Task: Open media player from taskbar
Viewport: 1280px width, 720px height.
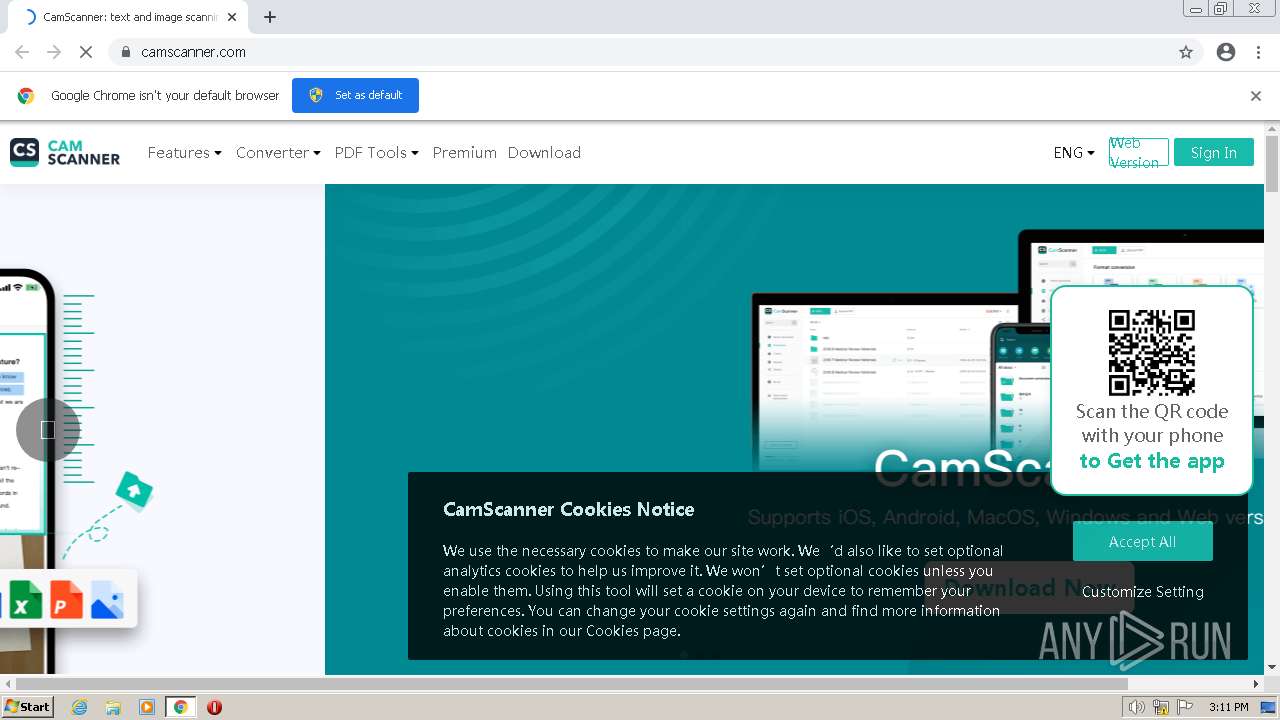Action: (x=146, y=707)
